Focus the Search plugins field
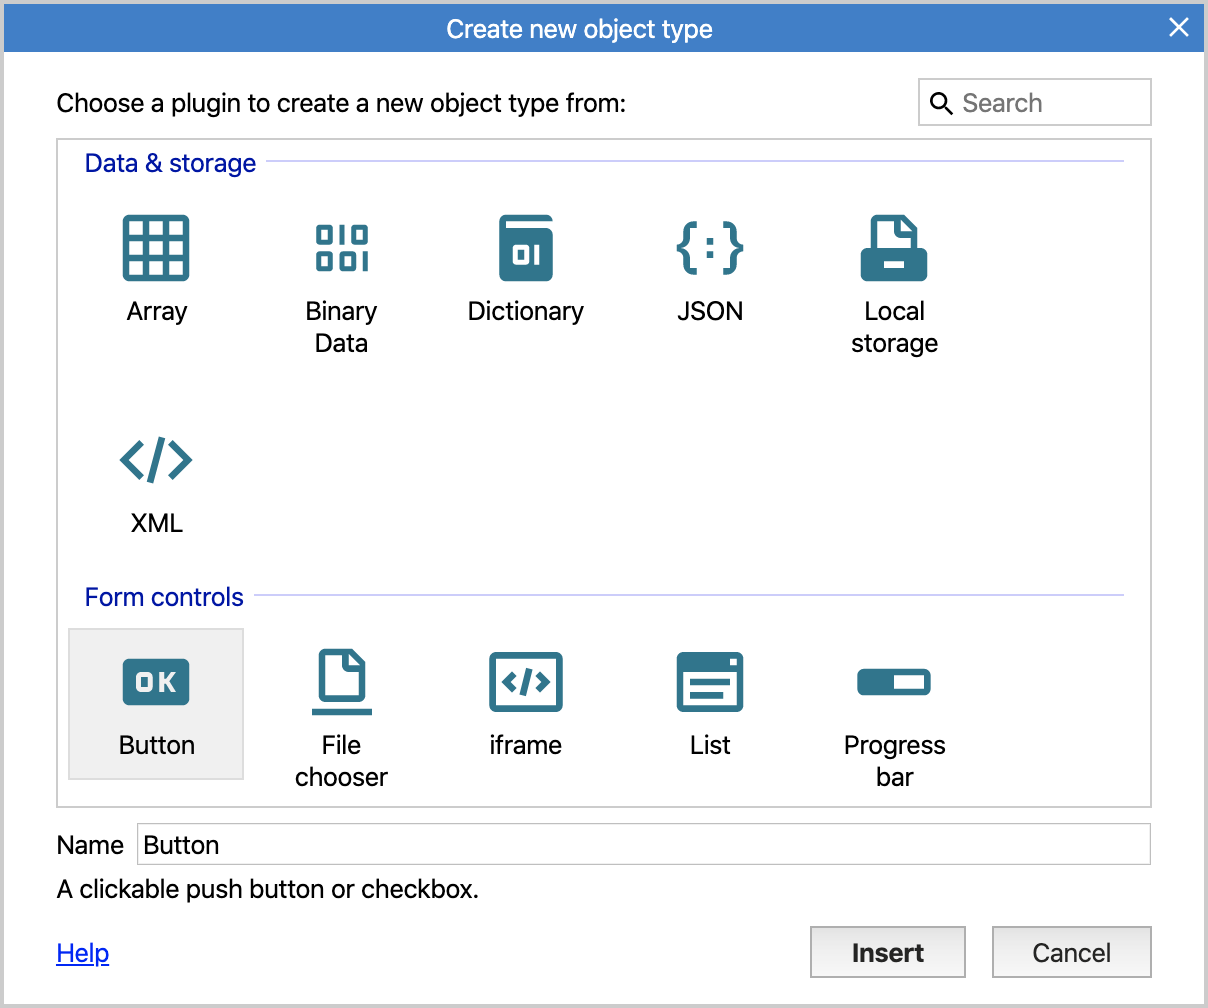The height and width of the screenshot is (1008, 1208). tap(1035, 102)
